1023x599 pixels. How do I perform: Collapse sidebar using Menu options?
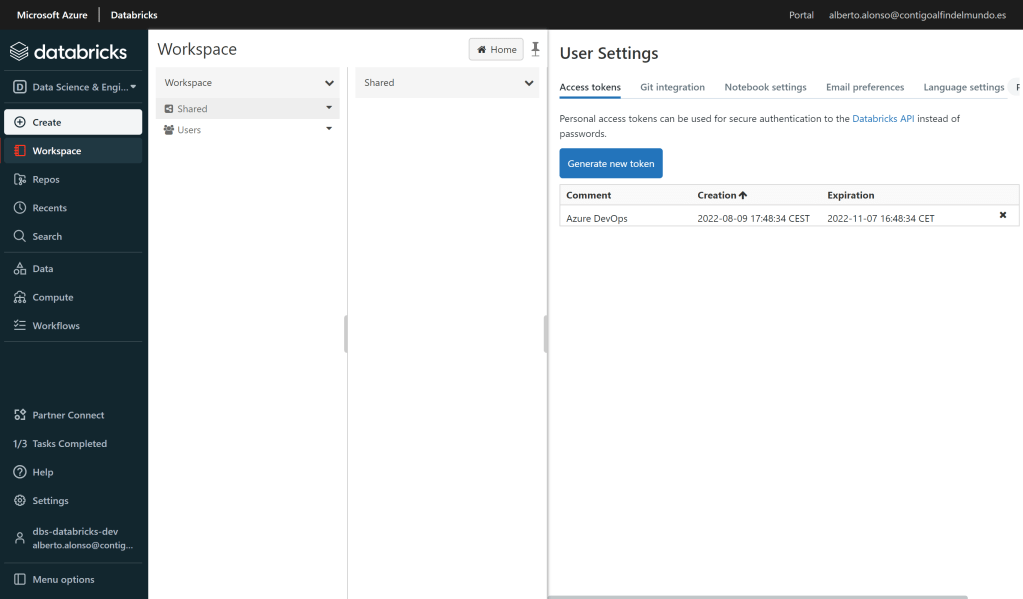point(63,580)
